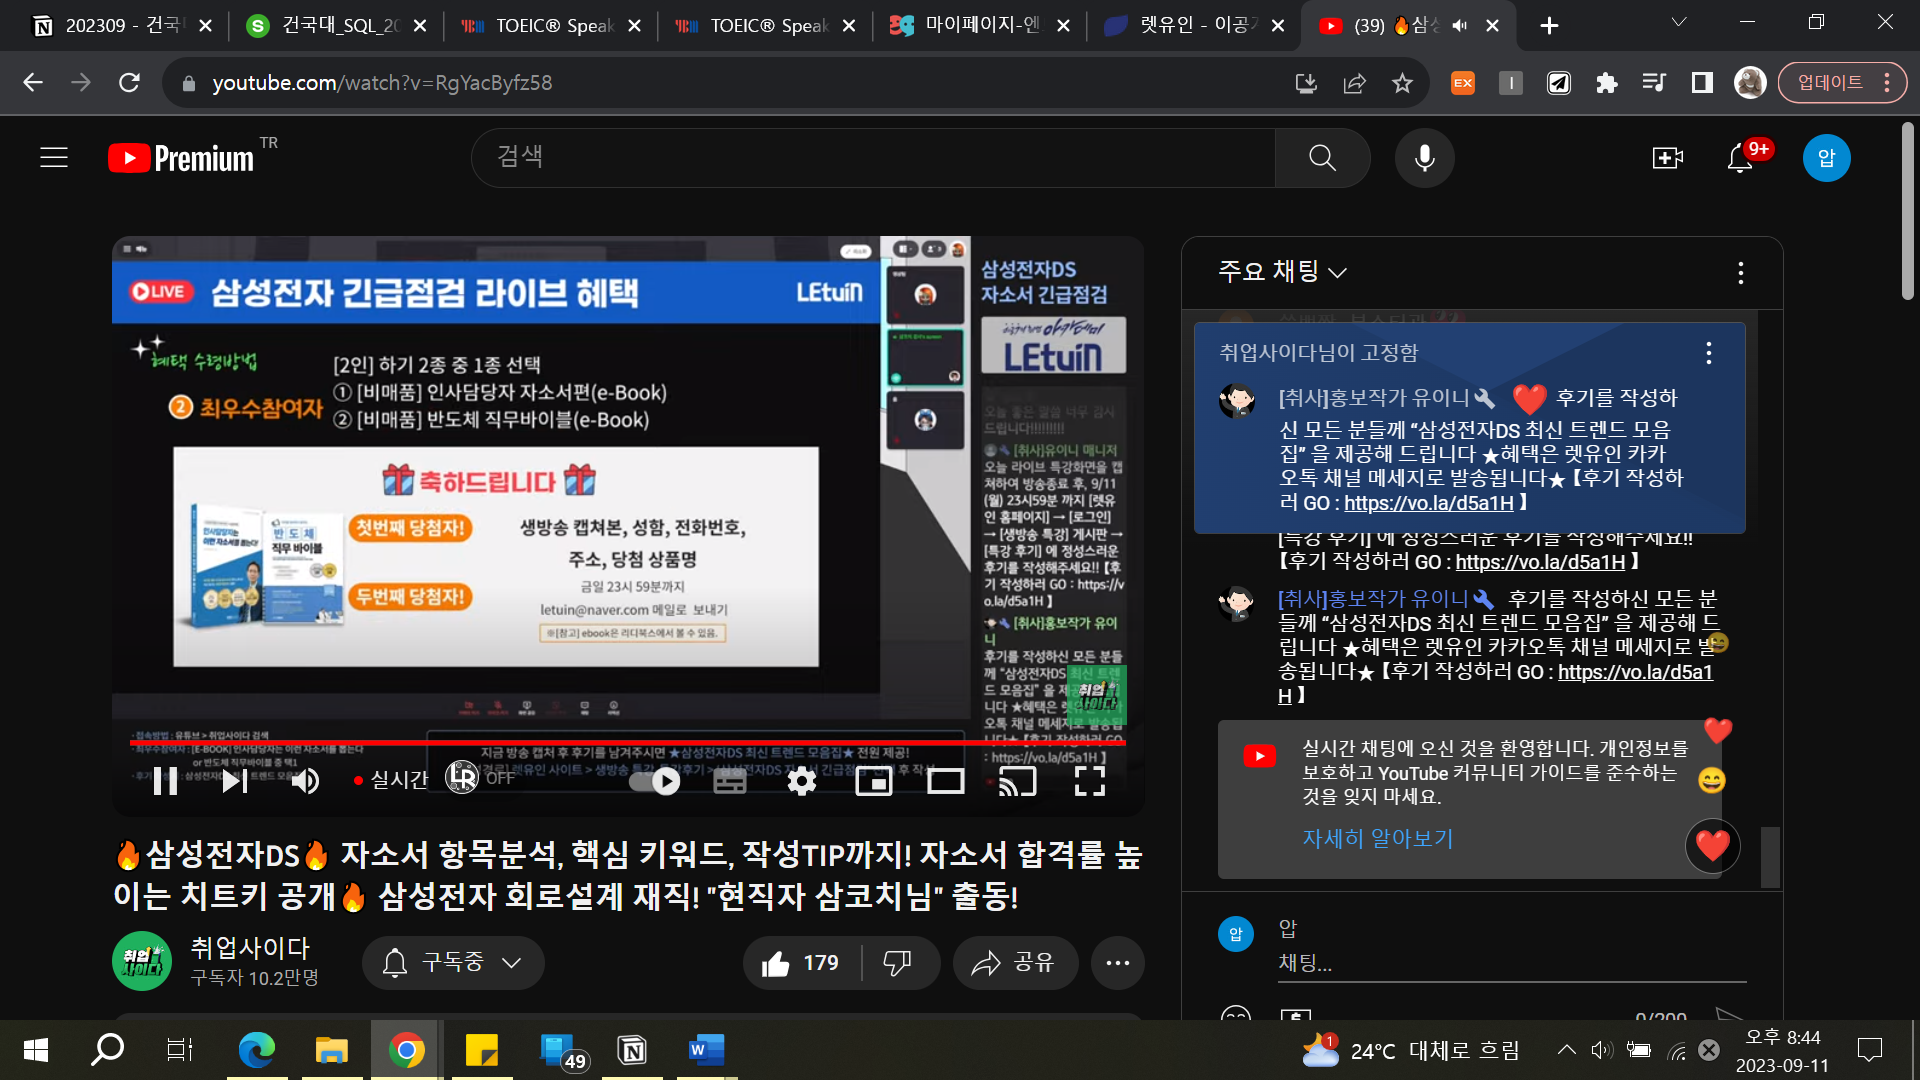The height and width of the screenshot is (1080, 1920).
Task: Open Word from the taskbar
Action: click(707, 1050)
